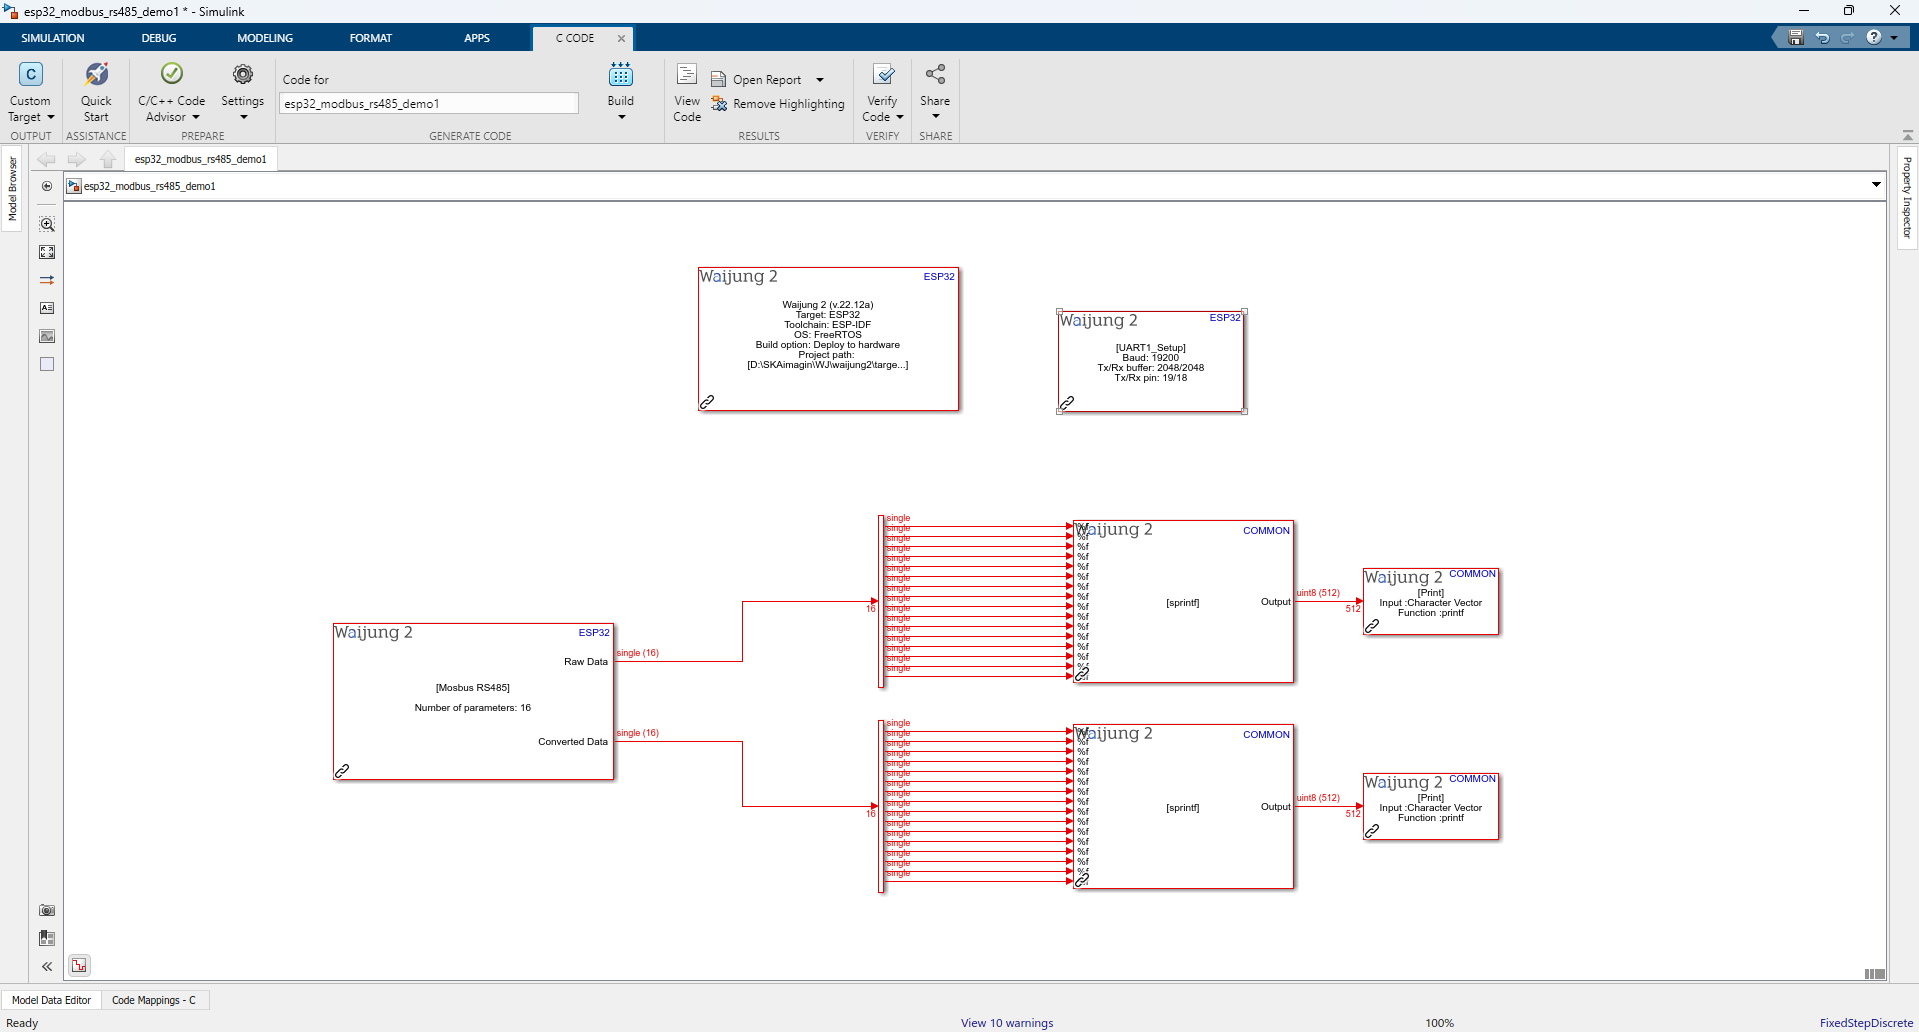Switch to the DEBUG tab
This screenshot has width=1919, height=1032.
tap(159, 38)
